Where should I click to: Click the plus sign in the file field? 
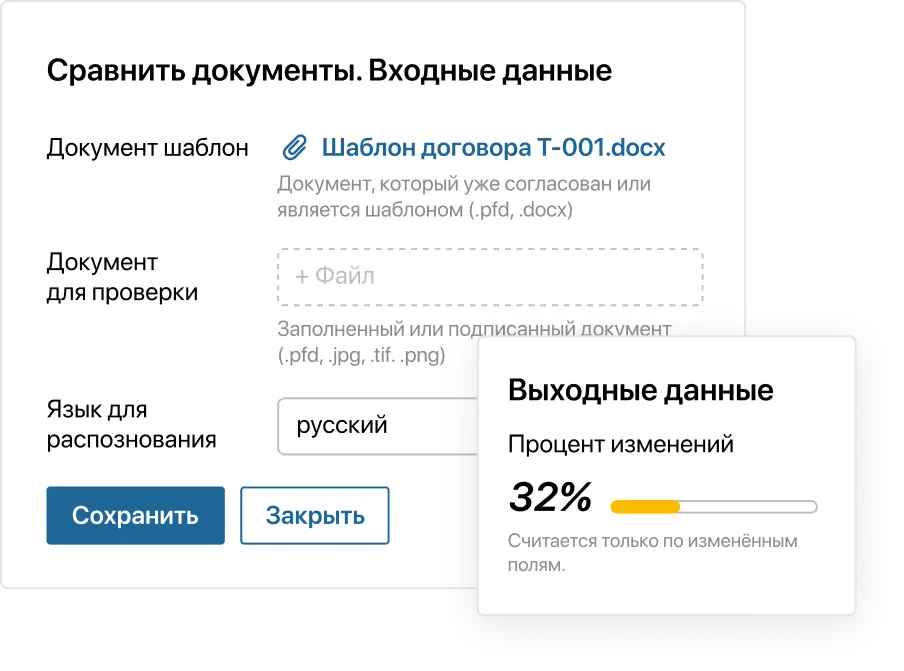click(x=302, y=276)
